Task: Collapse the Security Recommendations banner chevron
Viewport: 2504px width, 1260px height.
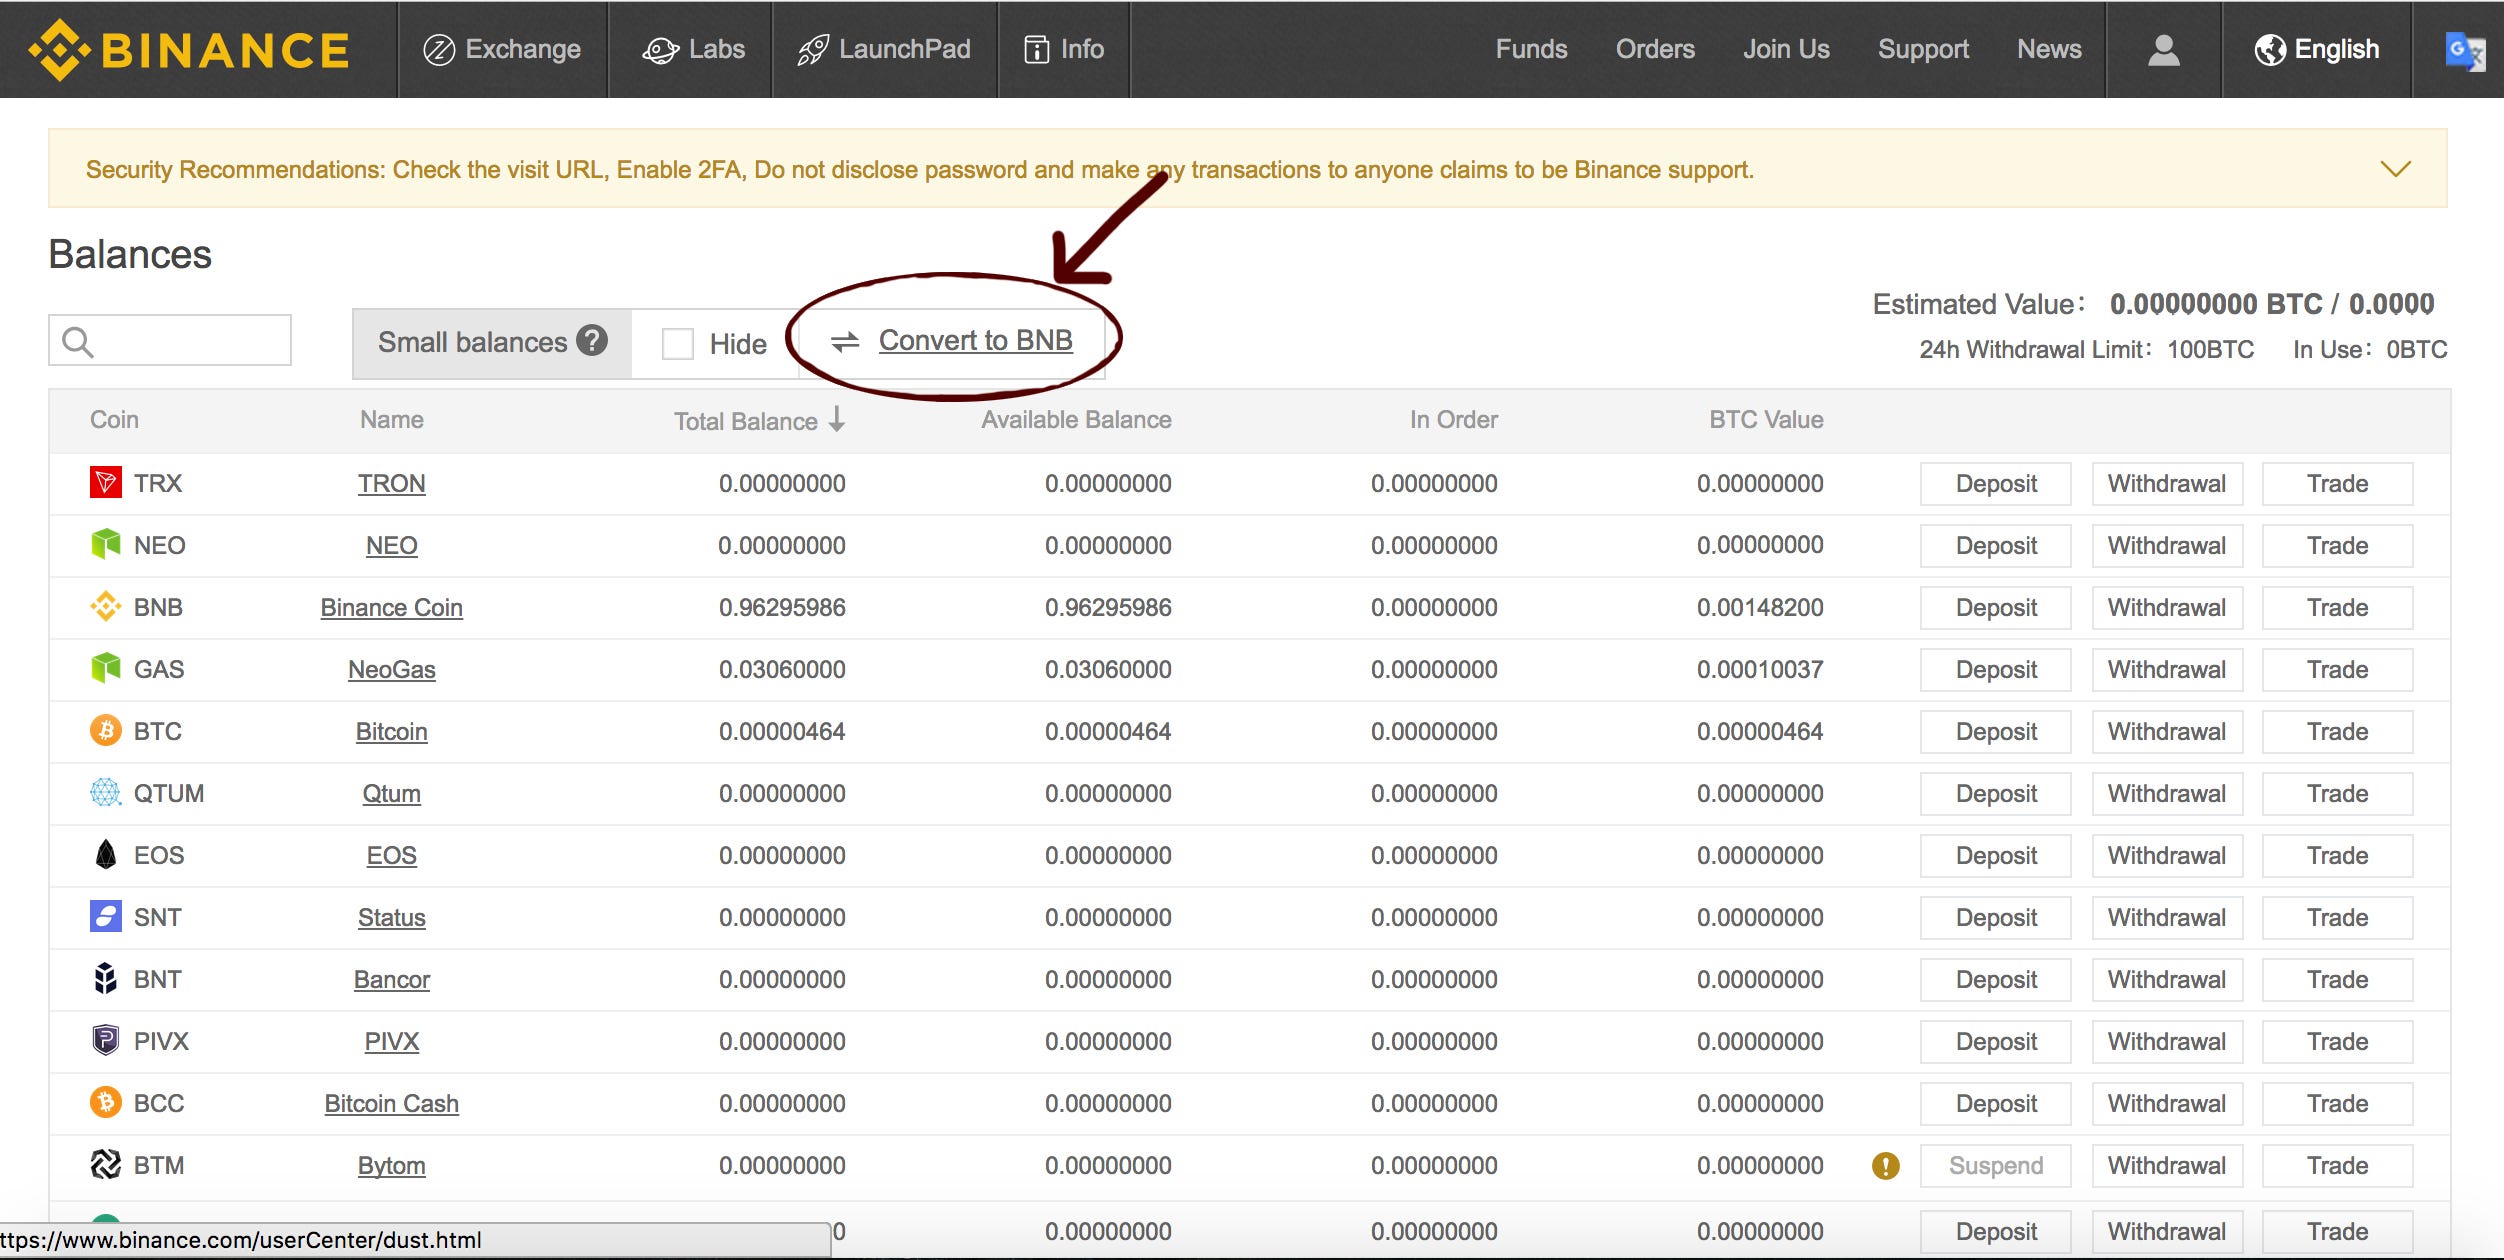Action: (2395, 169)
